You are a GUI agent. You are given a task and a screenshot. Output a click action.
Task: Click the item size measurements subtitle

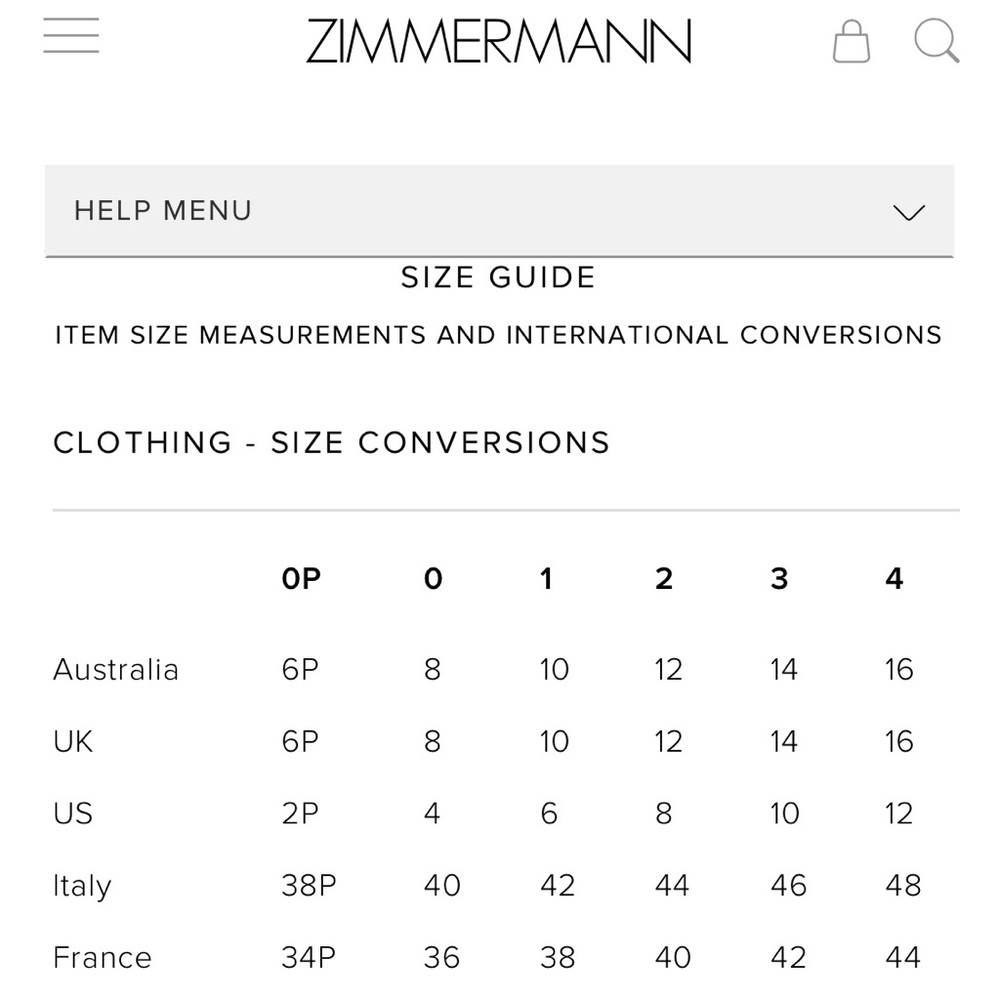click(499, 335)
